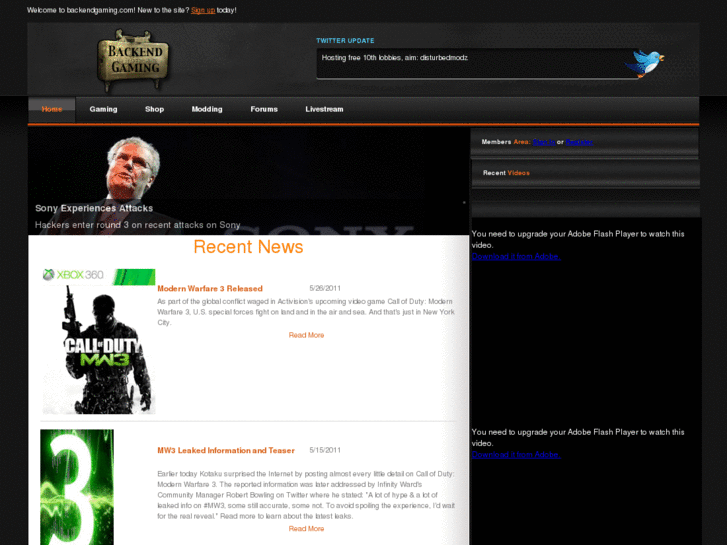This screenshot has height=545, width=727.
Task: Click the Backend Gaming logo
Action: [x=134, y=61]
